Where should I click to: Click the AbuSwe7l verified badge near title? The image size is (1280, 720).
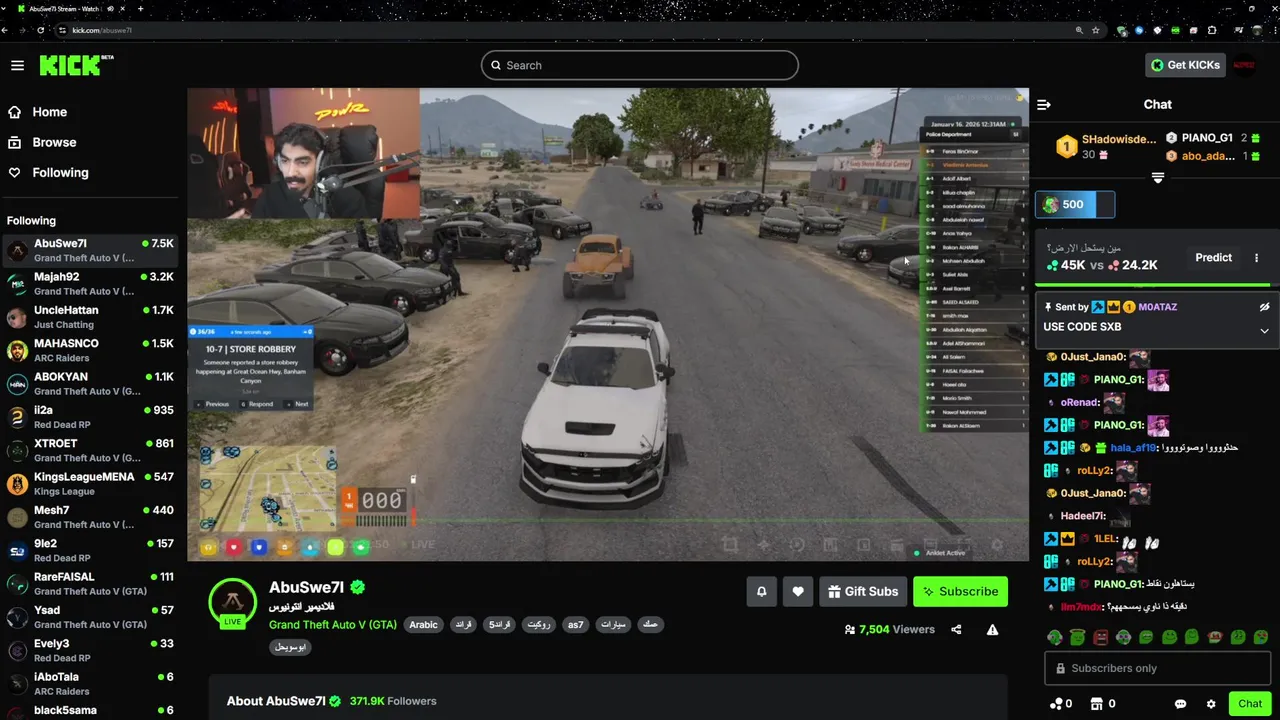357,588
